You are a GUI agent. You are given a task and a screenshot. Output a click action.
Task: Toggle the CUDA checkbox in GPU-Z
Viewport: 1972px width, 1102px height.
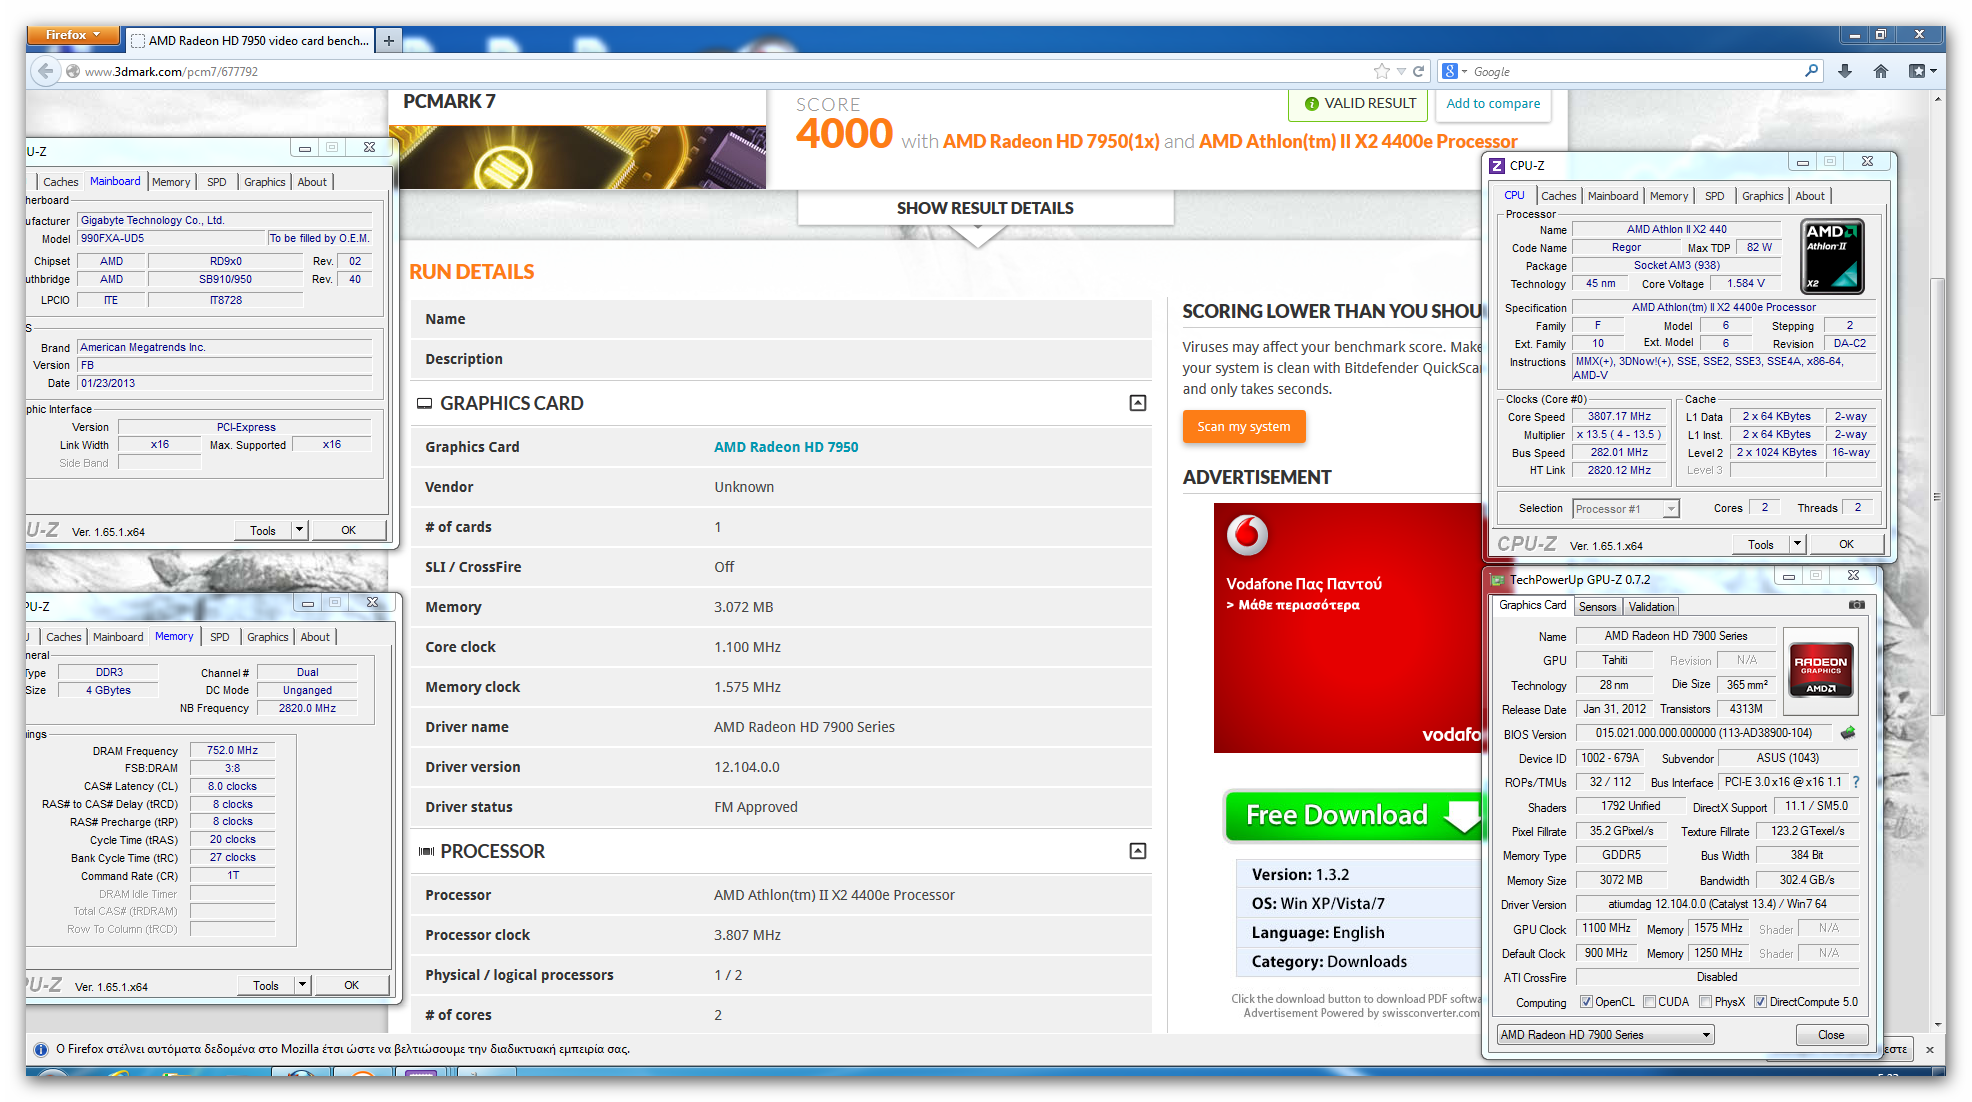[1650, 1002]
